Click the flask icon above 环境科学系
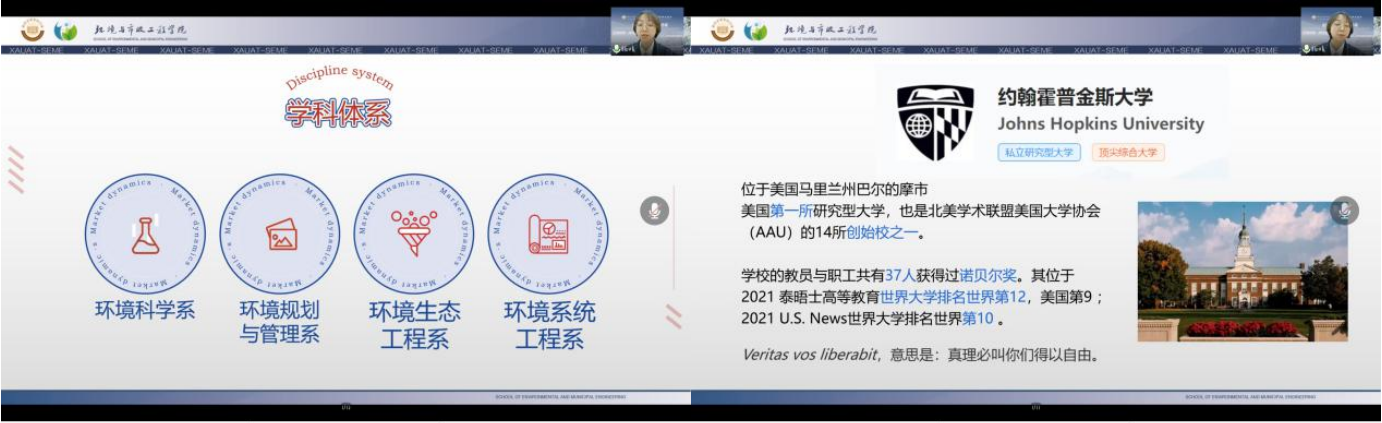Viewport: 1382px width, 423px height. (145, 235)
